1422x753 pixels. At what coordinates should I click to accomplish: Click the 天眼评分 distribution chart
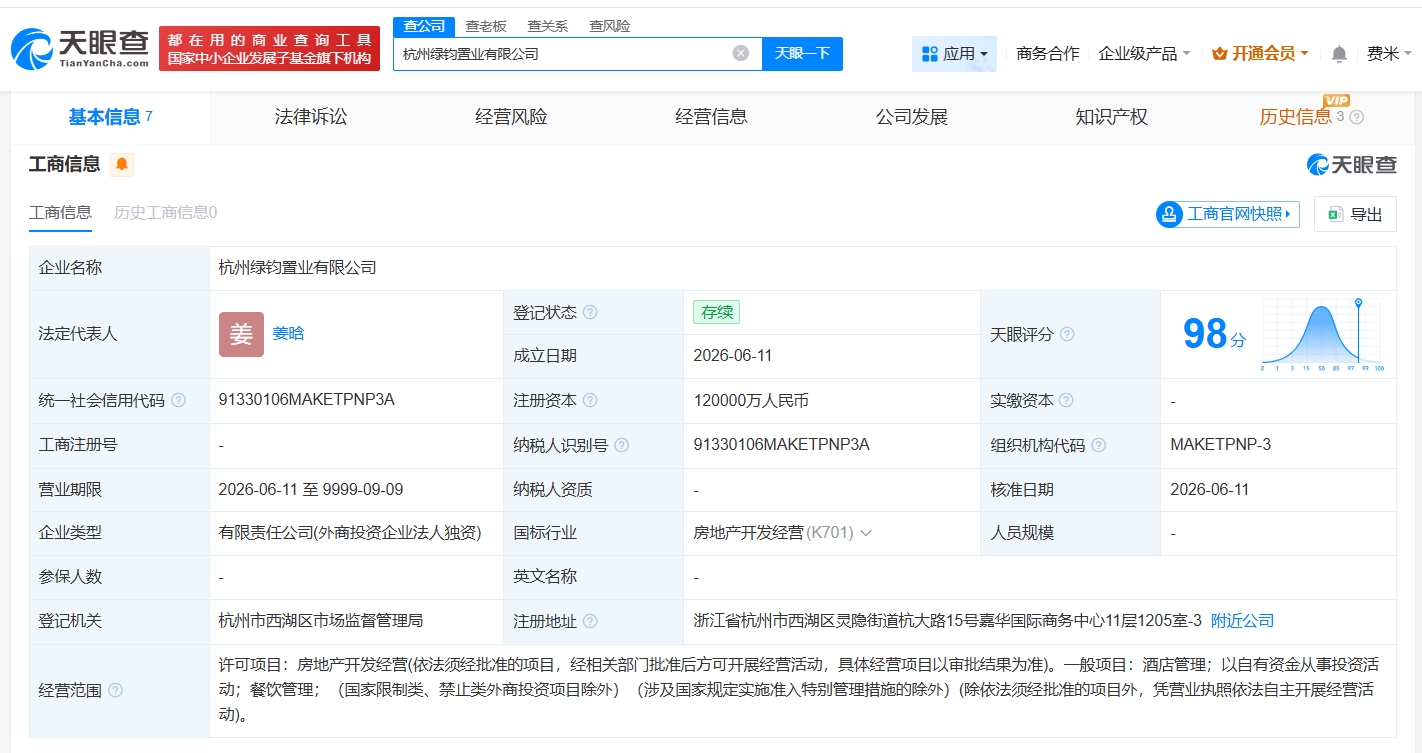click(x=1321, y=335)
